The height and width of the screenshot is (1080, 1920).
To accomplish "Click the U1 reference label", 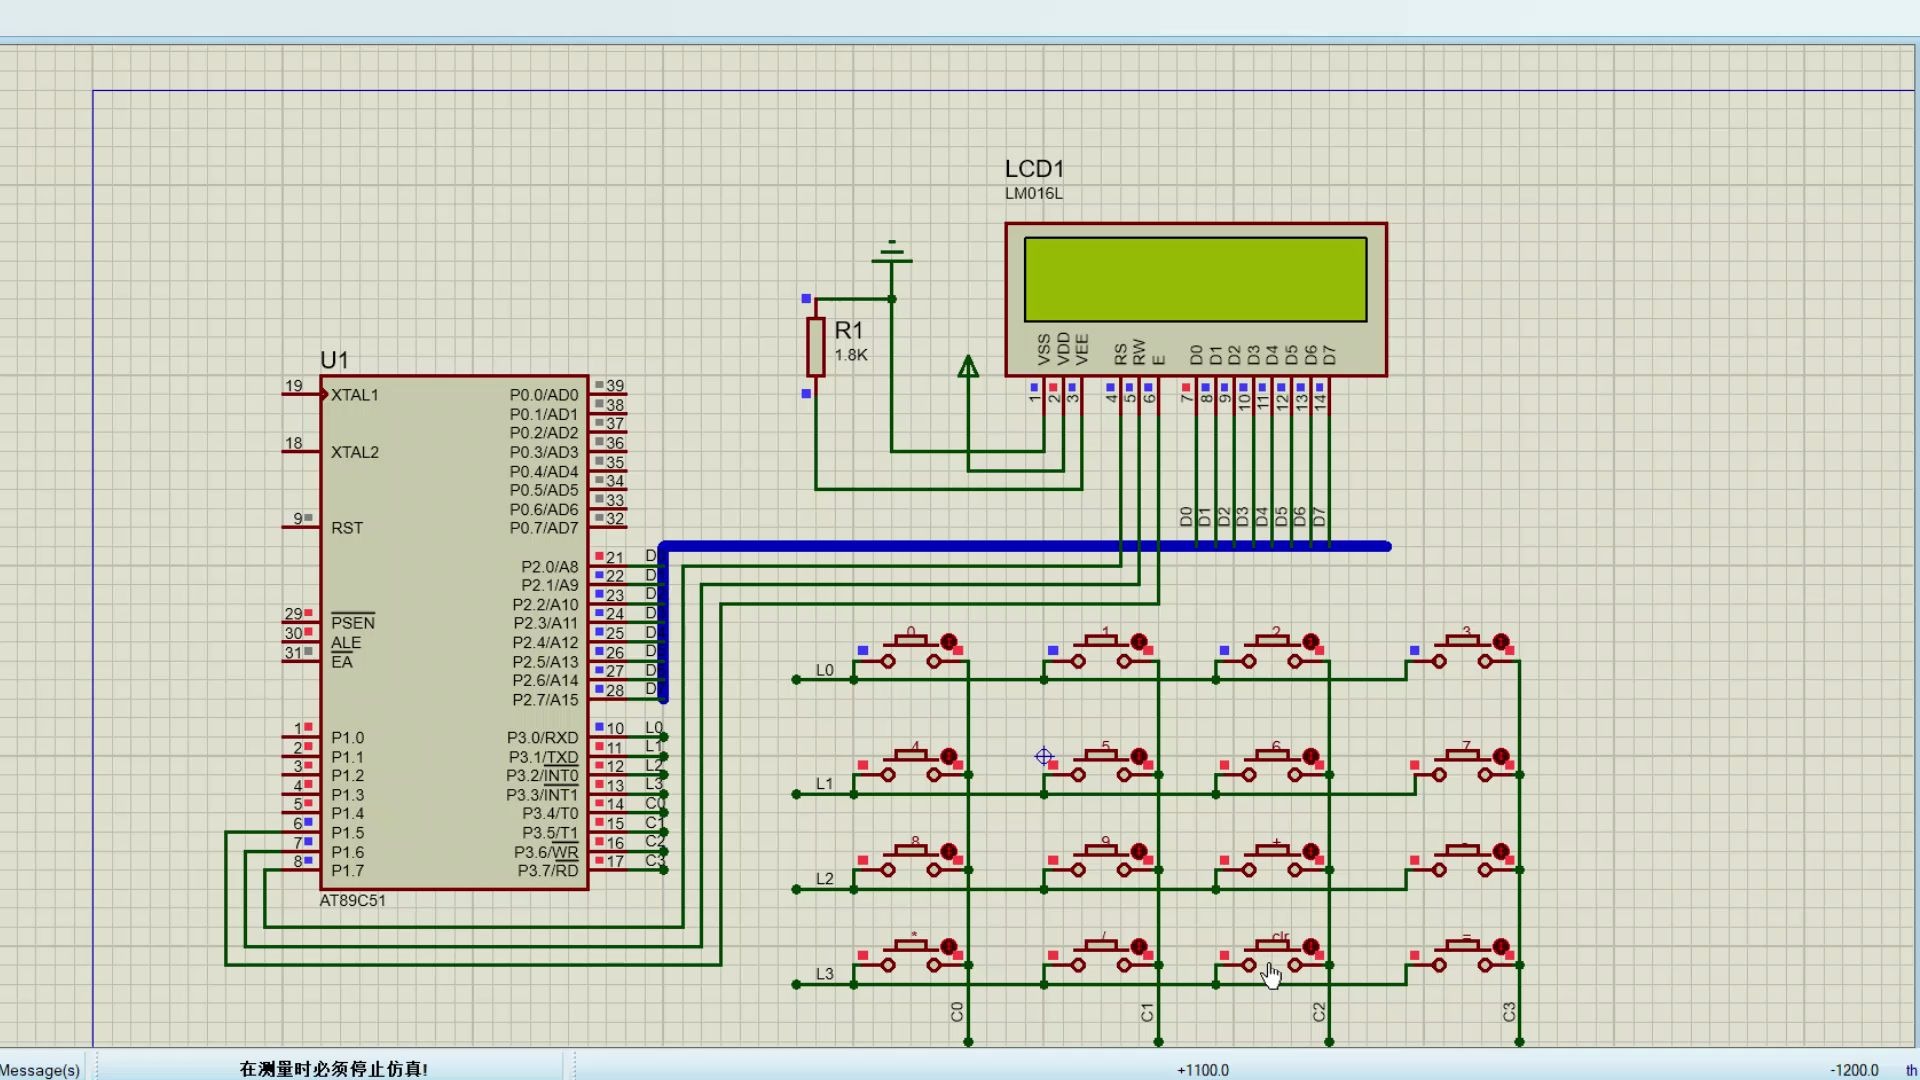I will [x=334, y=360].
